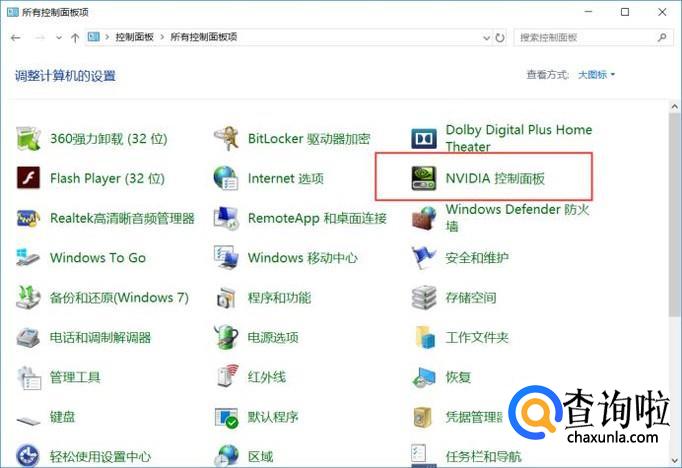The height and width of the screenshot is (468, 682).
Task: Open the 默认程序 icon
Action: click(226, 417)
